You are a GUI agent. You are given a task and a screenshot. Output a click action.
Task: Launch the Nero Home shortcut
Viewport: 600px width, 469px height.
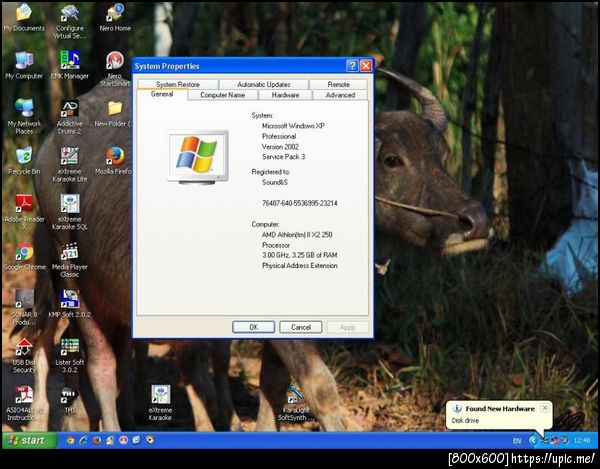115,17
